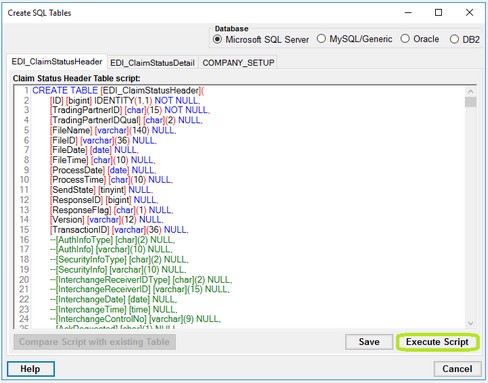488x383 pixels.
Task: Open the Help for this dialog
Action: [30, 369]
